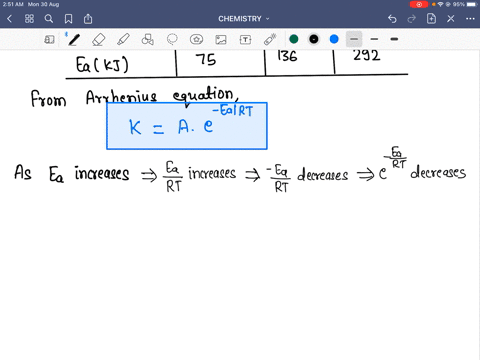Open the three-dots more options menu
Image resolution: width=480 pixels, height=360 pixels.
(x=470, y=19)
